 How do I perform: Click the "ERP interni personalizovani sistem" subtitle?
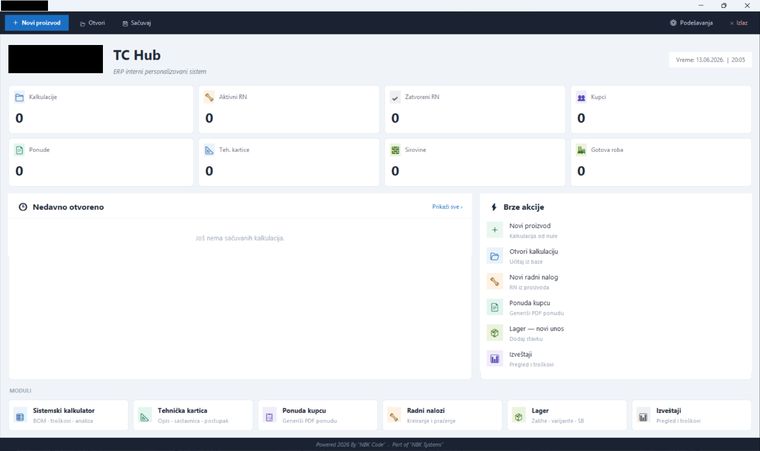point(160,72)
